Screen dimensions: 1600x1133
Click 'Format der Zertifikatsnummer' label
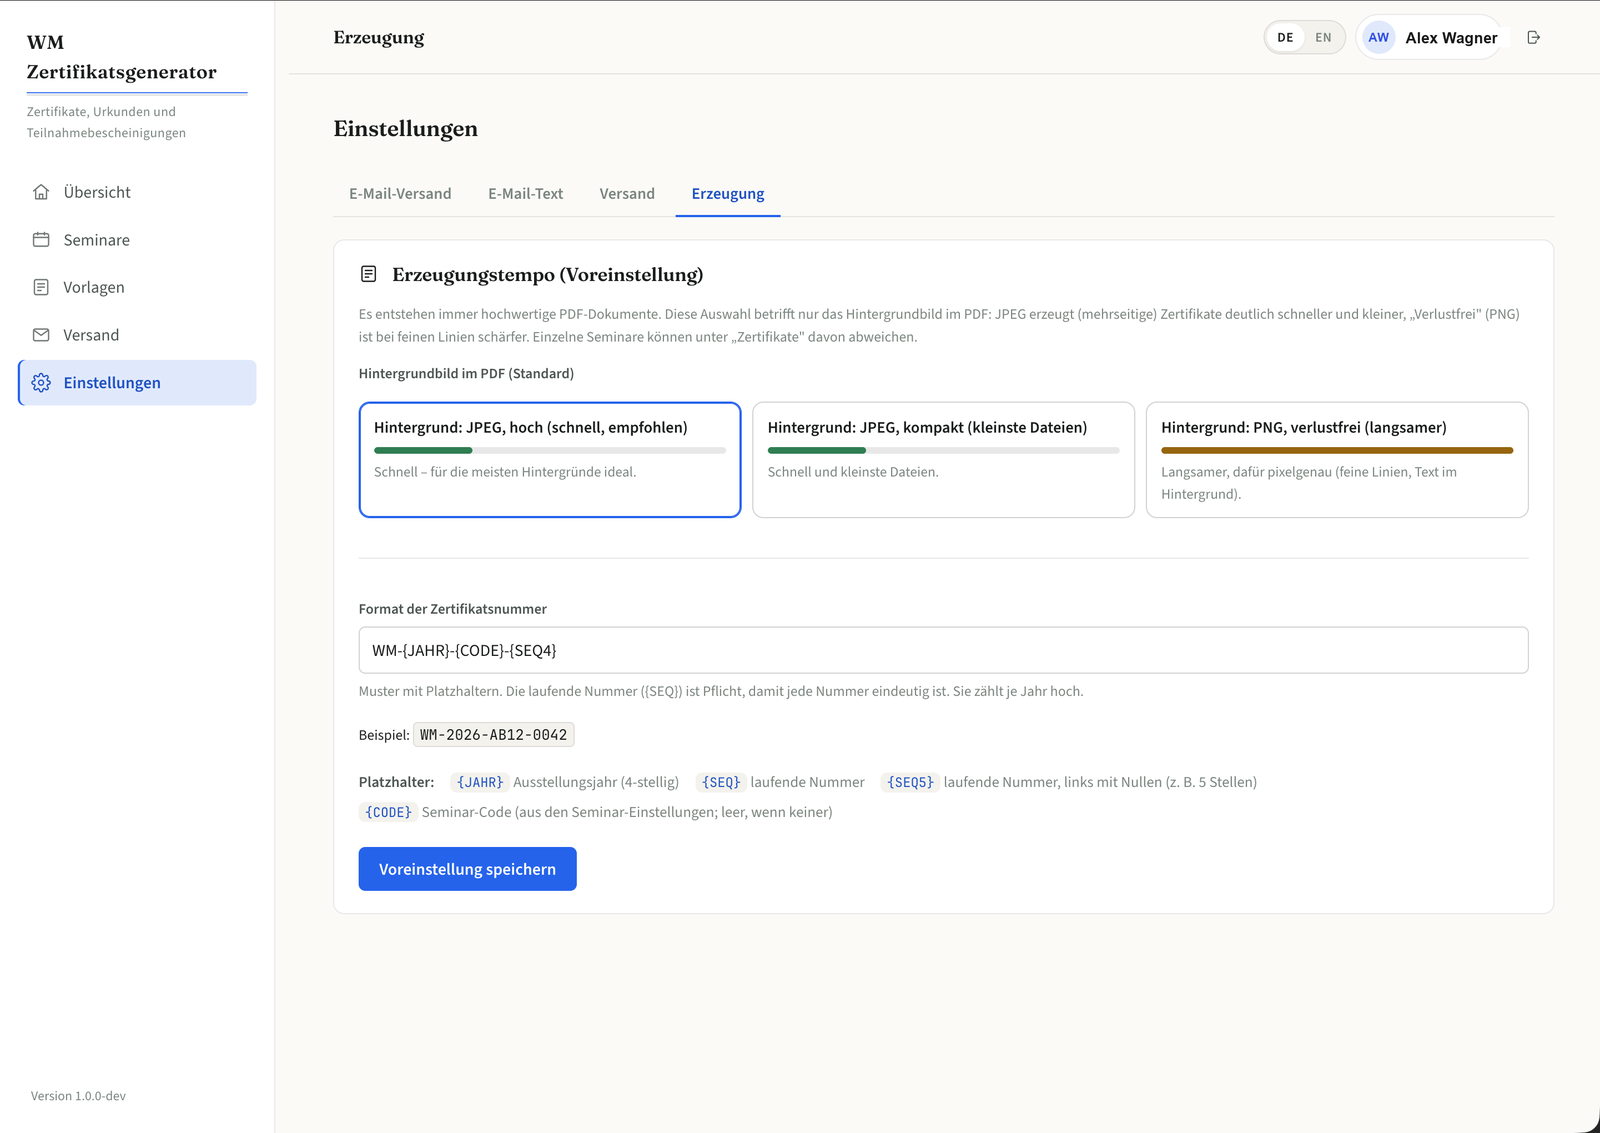point(453,609)
